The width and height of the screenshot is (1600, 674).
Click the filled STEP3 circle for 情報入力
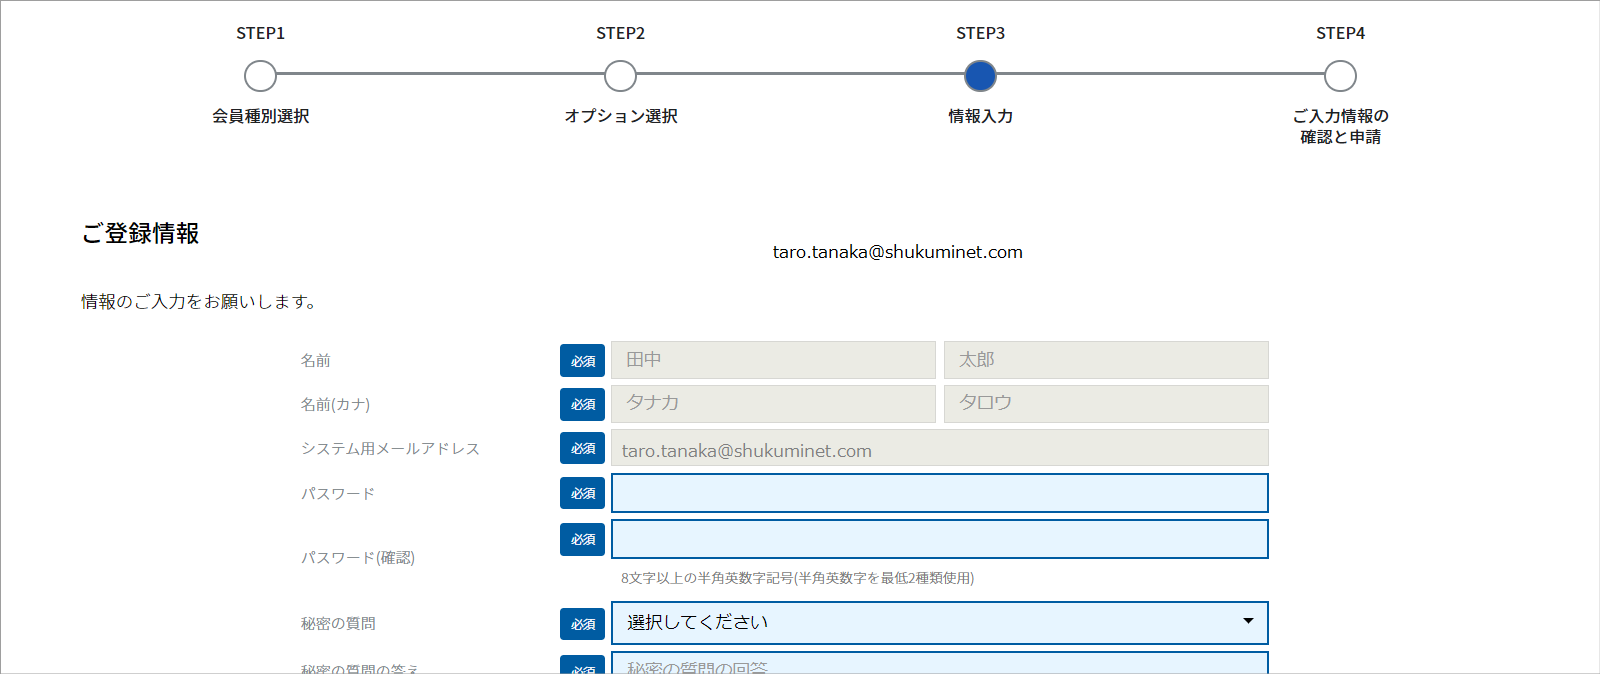[980, 76]
